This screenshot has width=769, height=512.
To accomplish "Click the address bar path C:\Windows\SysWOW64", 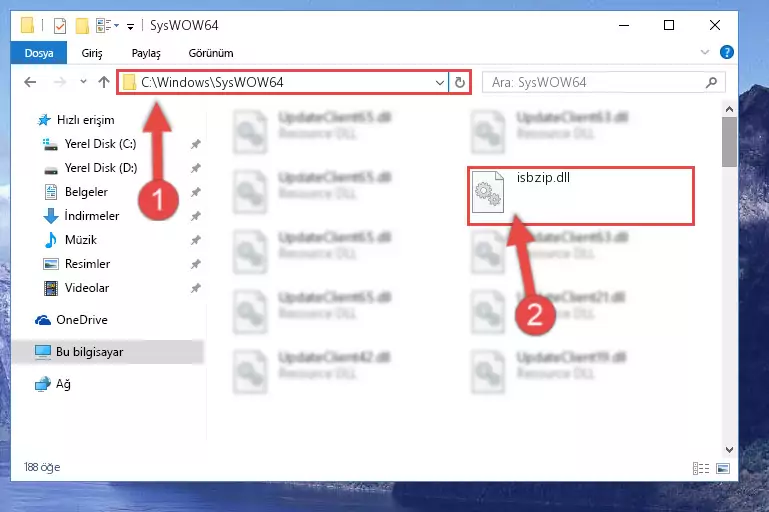I will [x=212, y=82].
